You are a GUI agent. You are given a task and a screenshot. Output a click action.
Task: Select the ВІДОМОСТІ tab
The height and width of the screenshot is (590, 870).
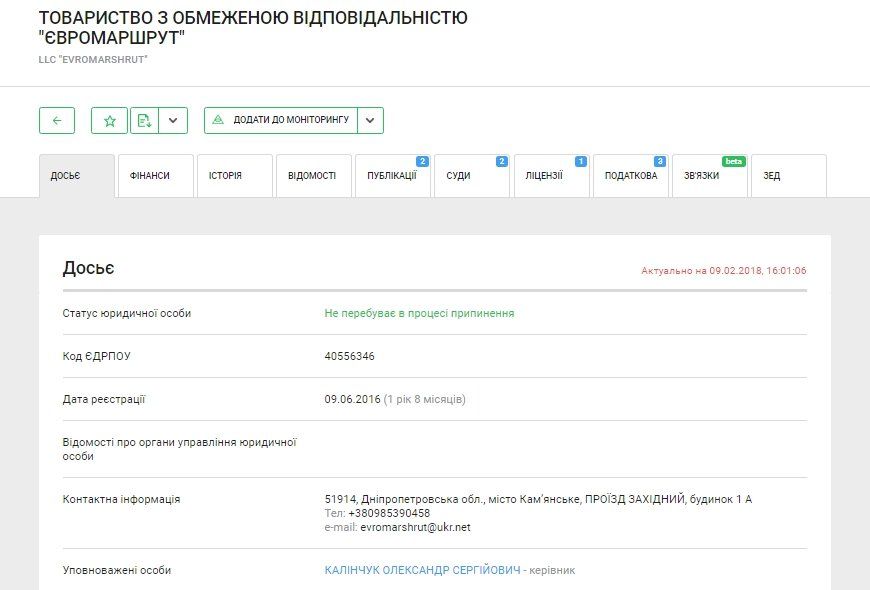[x=313, y=175]
